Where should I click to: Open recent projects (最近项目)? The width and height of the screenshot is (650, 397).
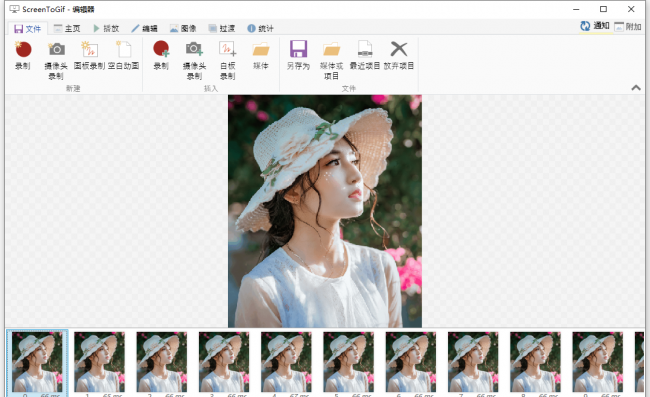point(365,56)
